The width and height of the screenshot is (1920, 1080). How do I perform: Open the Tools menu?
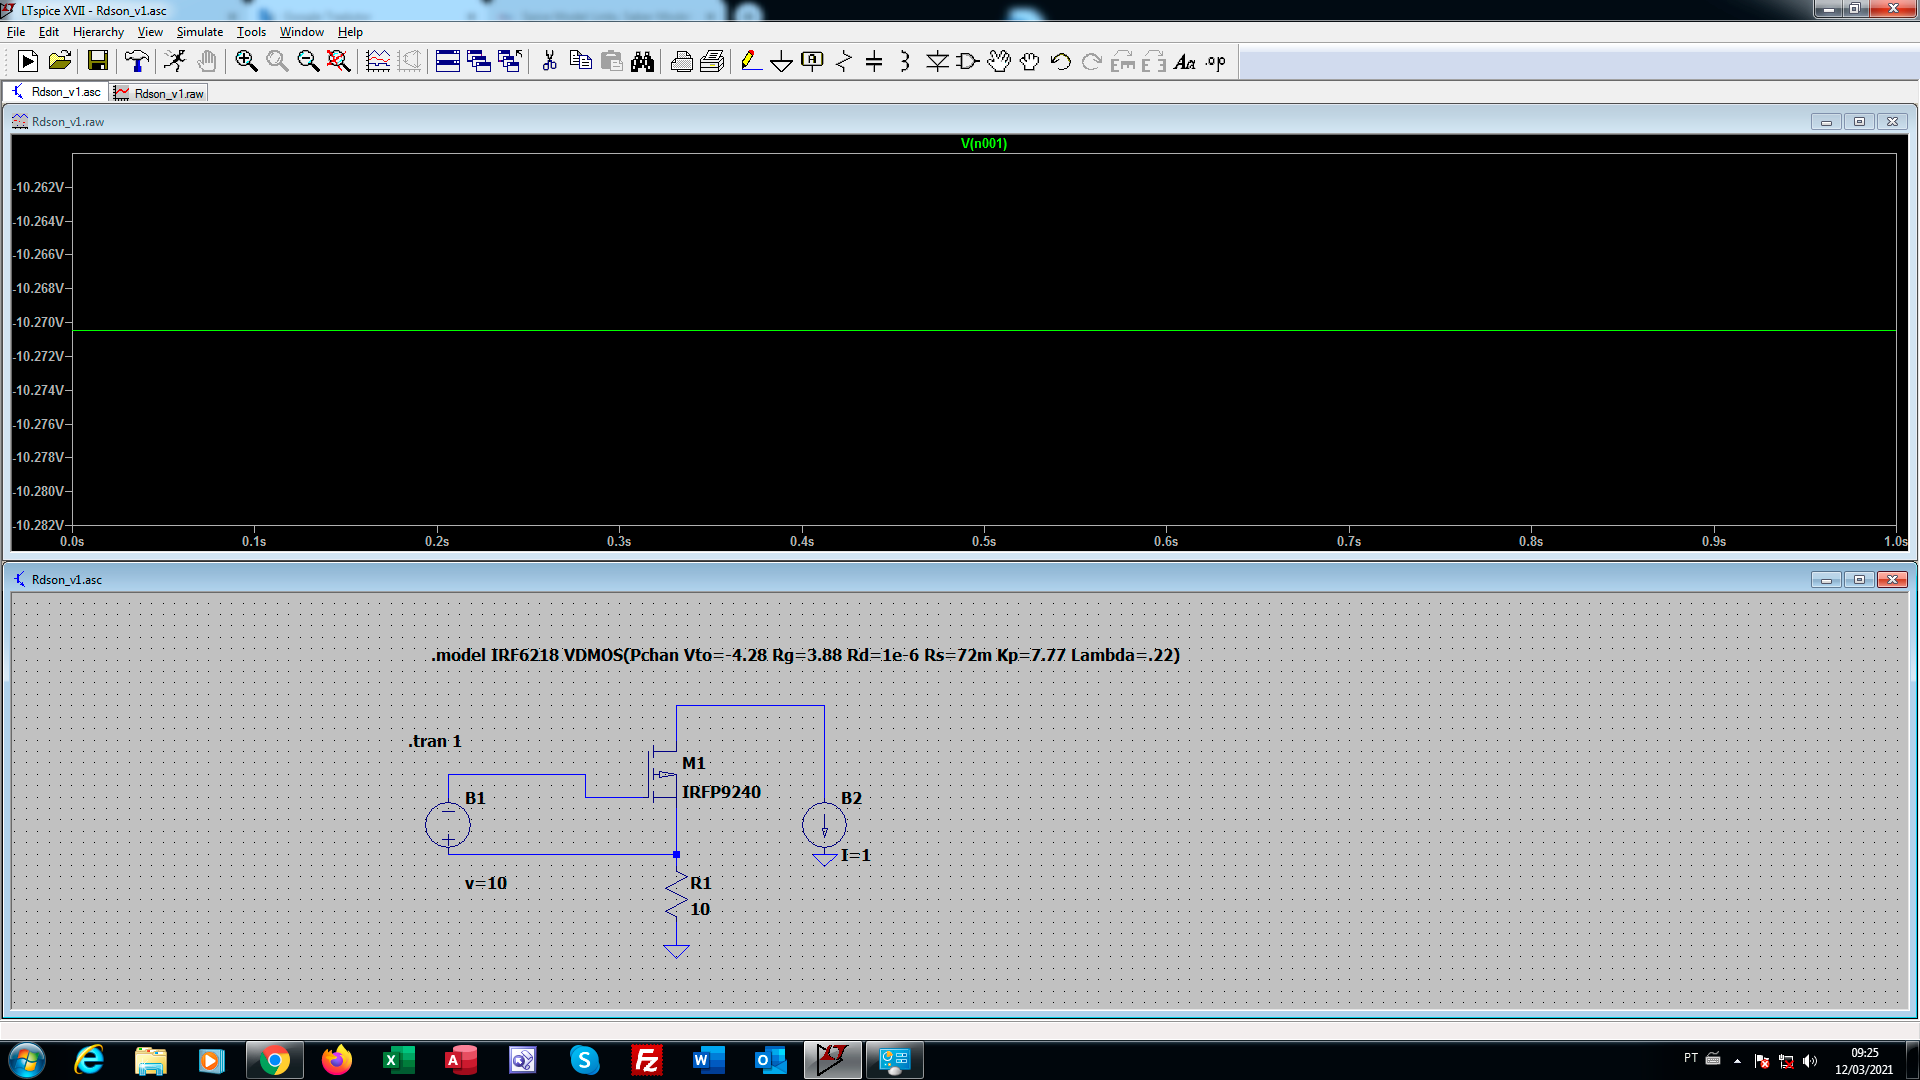251,32
